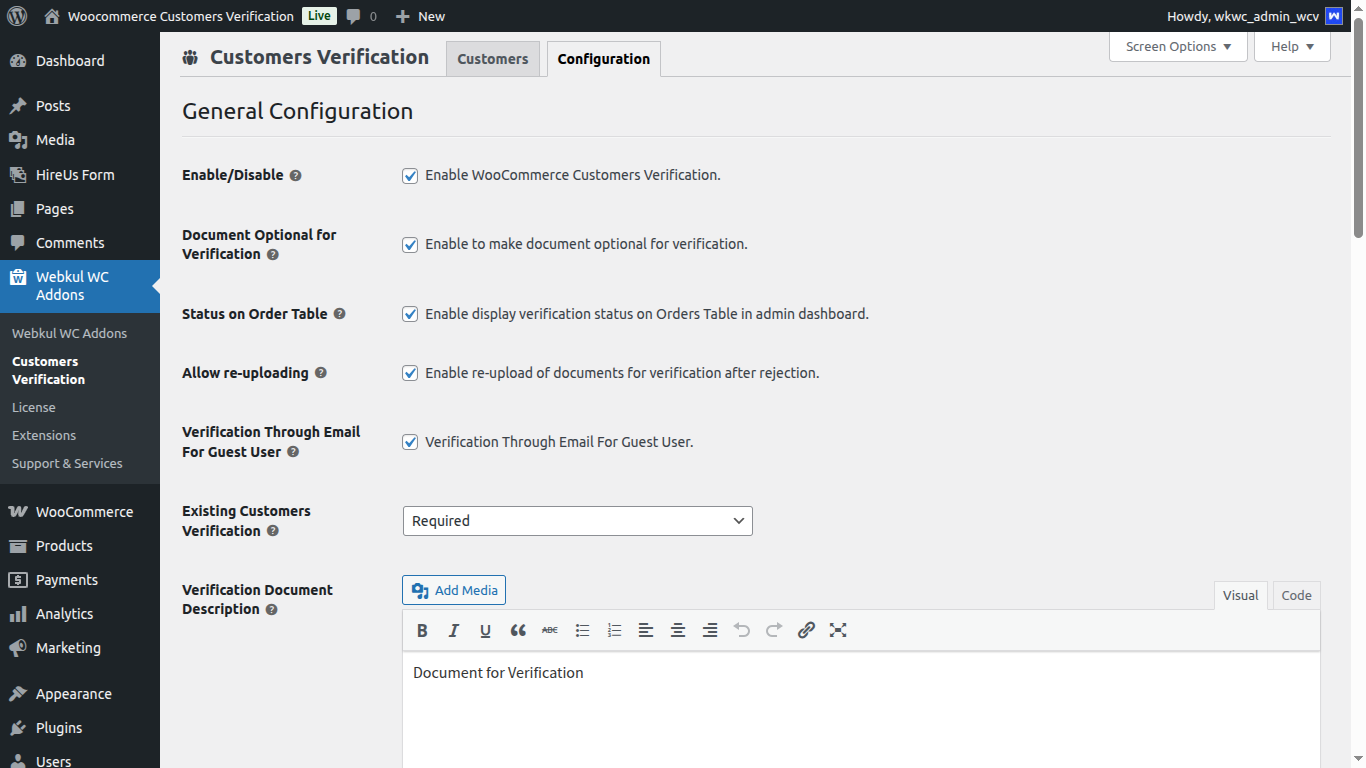Disable re-upload of documents after rejection

[x=410, y=373]
